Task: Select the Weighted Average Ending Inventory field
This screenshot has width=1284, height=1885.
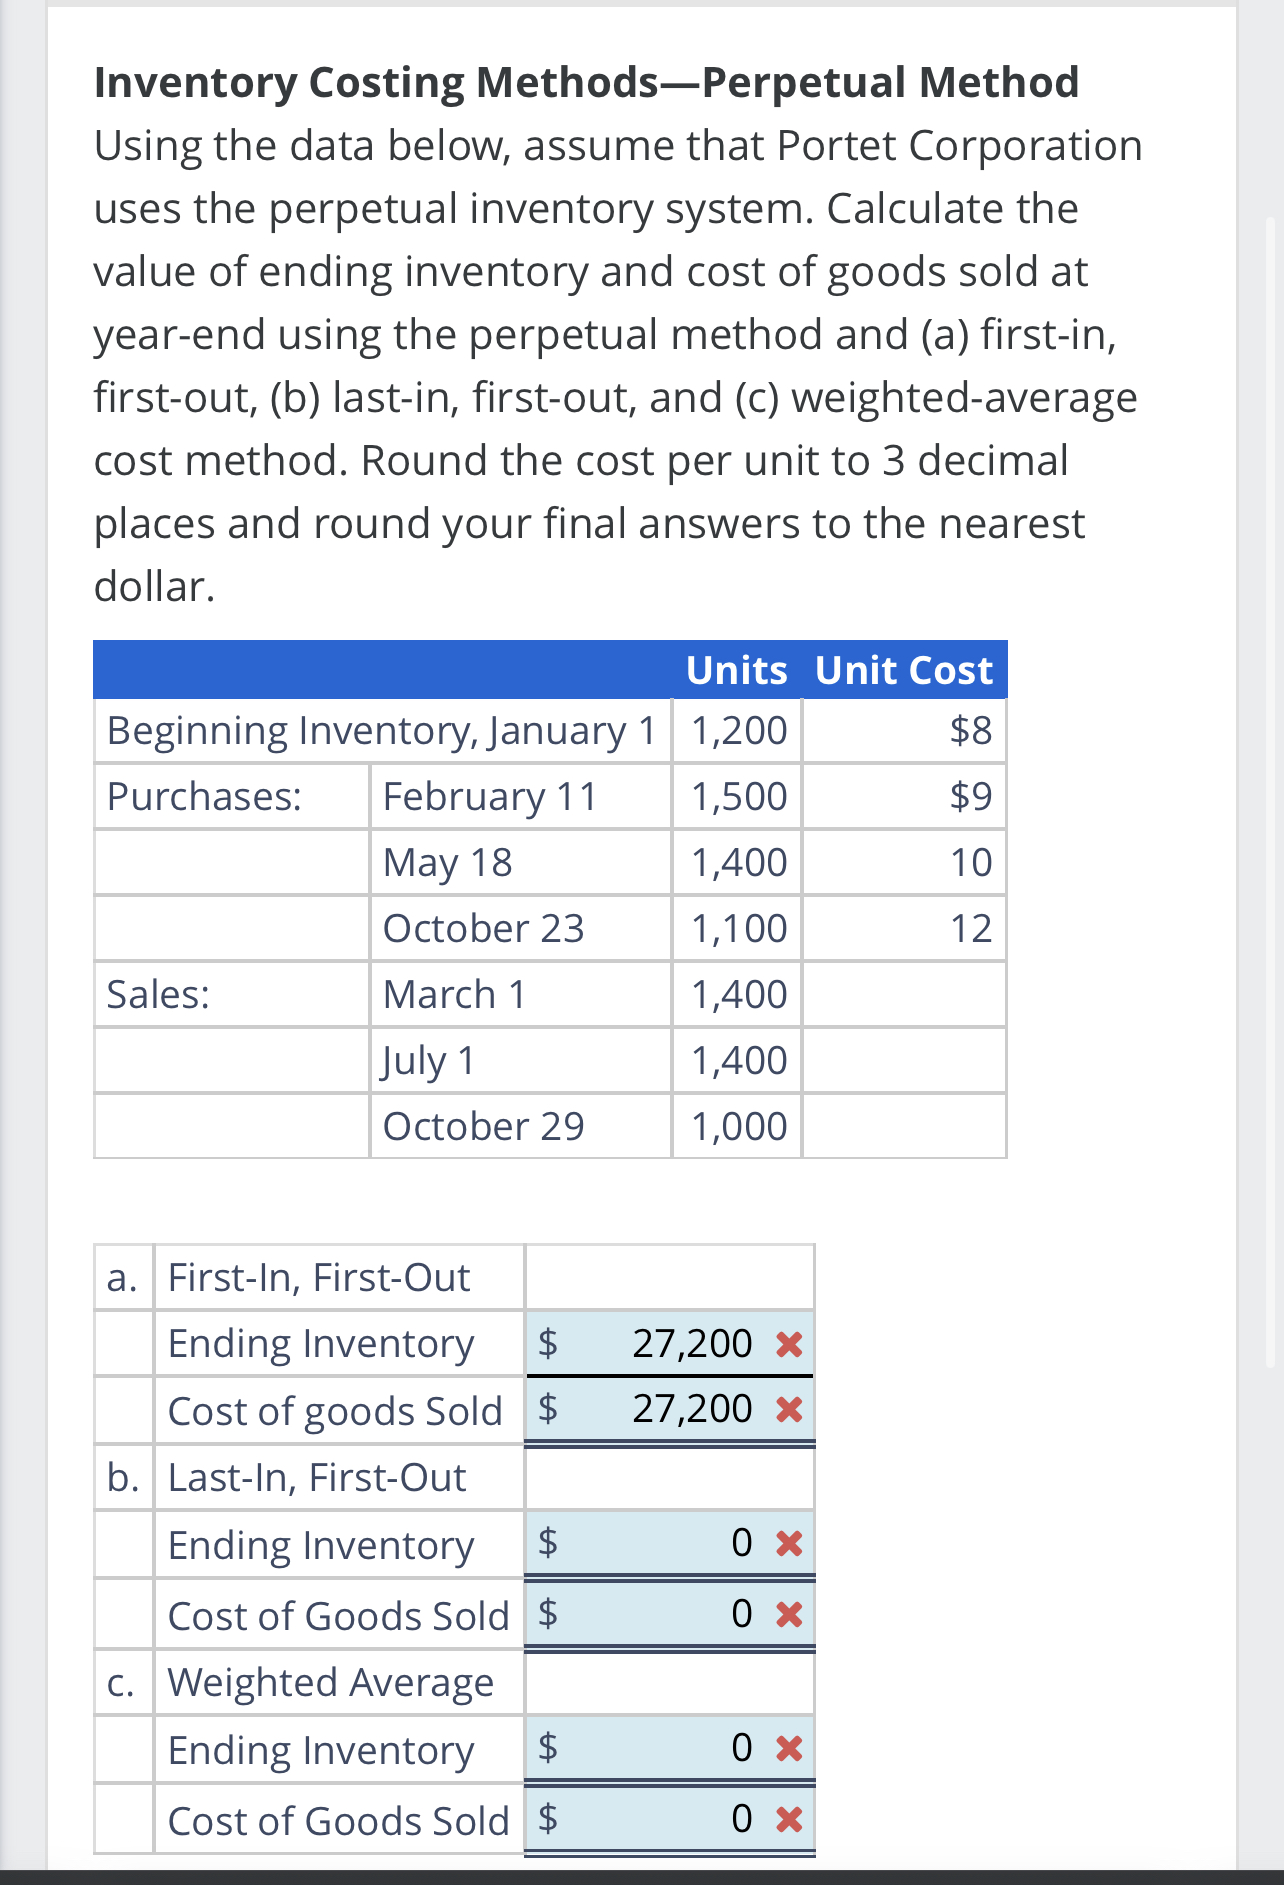Action: [x=670, y=1748]
